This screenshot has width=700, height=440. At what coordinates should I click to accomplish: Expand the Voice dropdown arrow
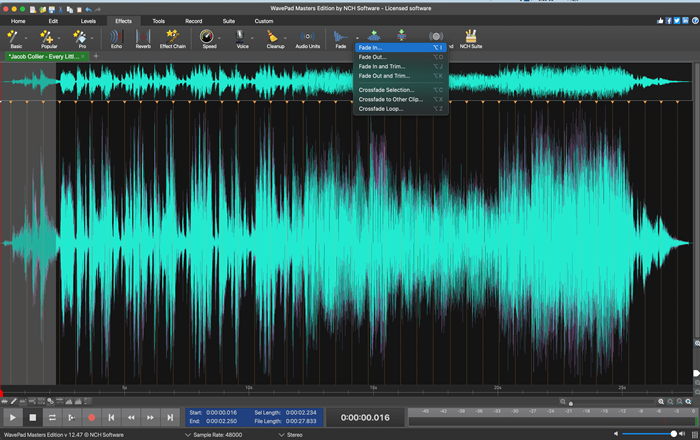[x=252, y=38]
